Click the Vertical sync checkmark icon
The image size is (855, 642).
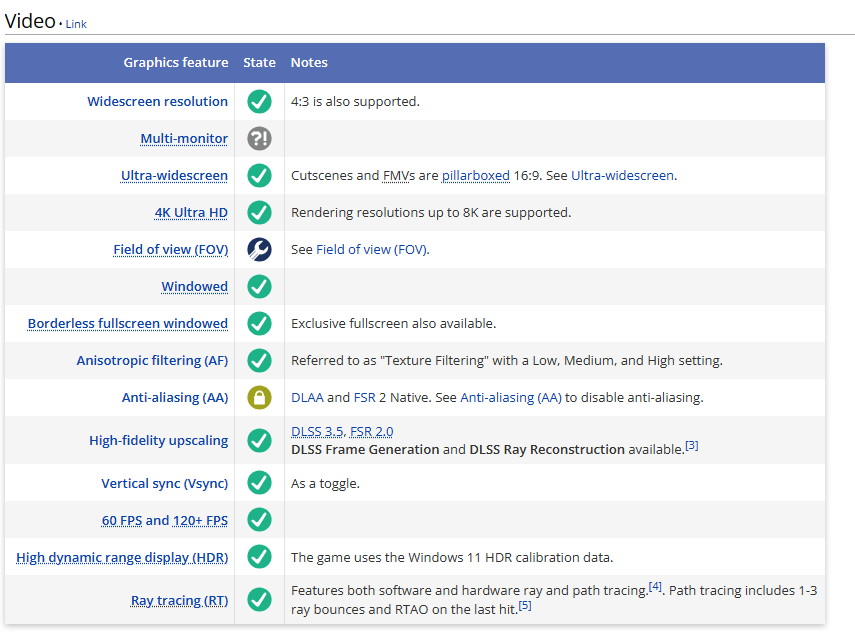259,483
